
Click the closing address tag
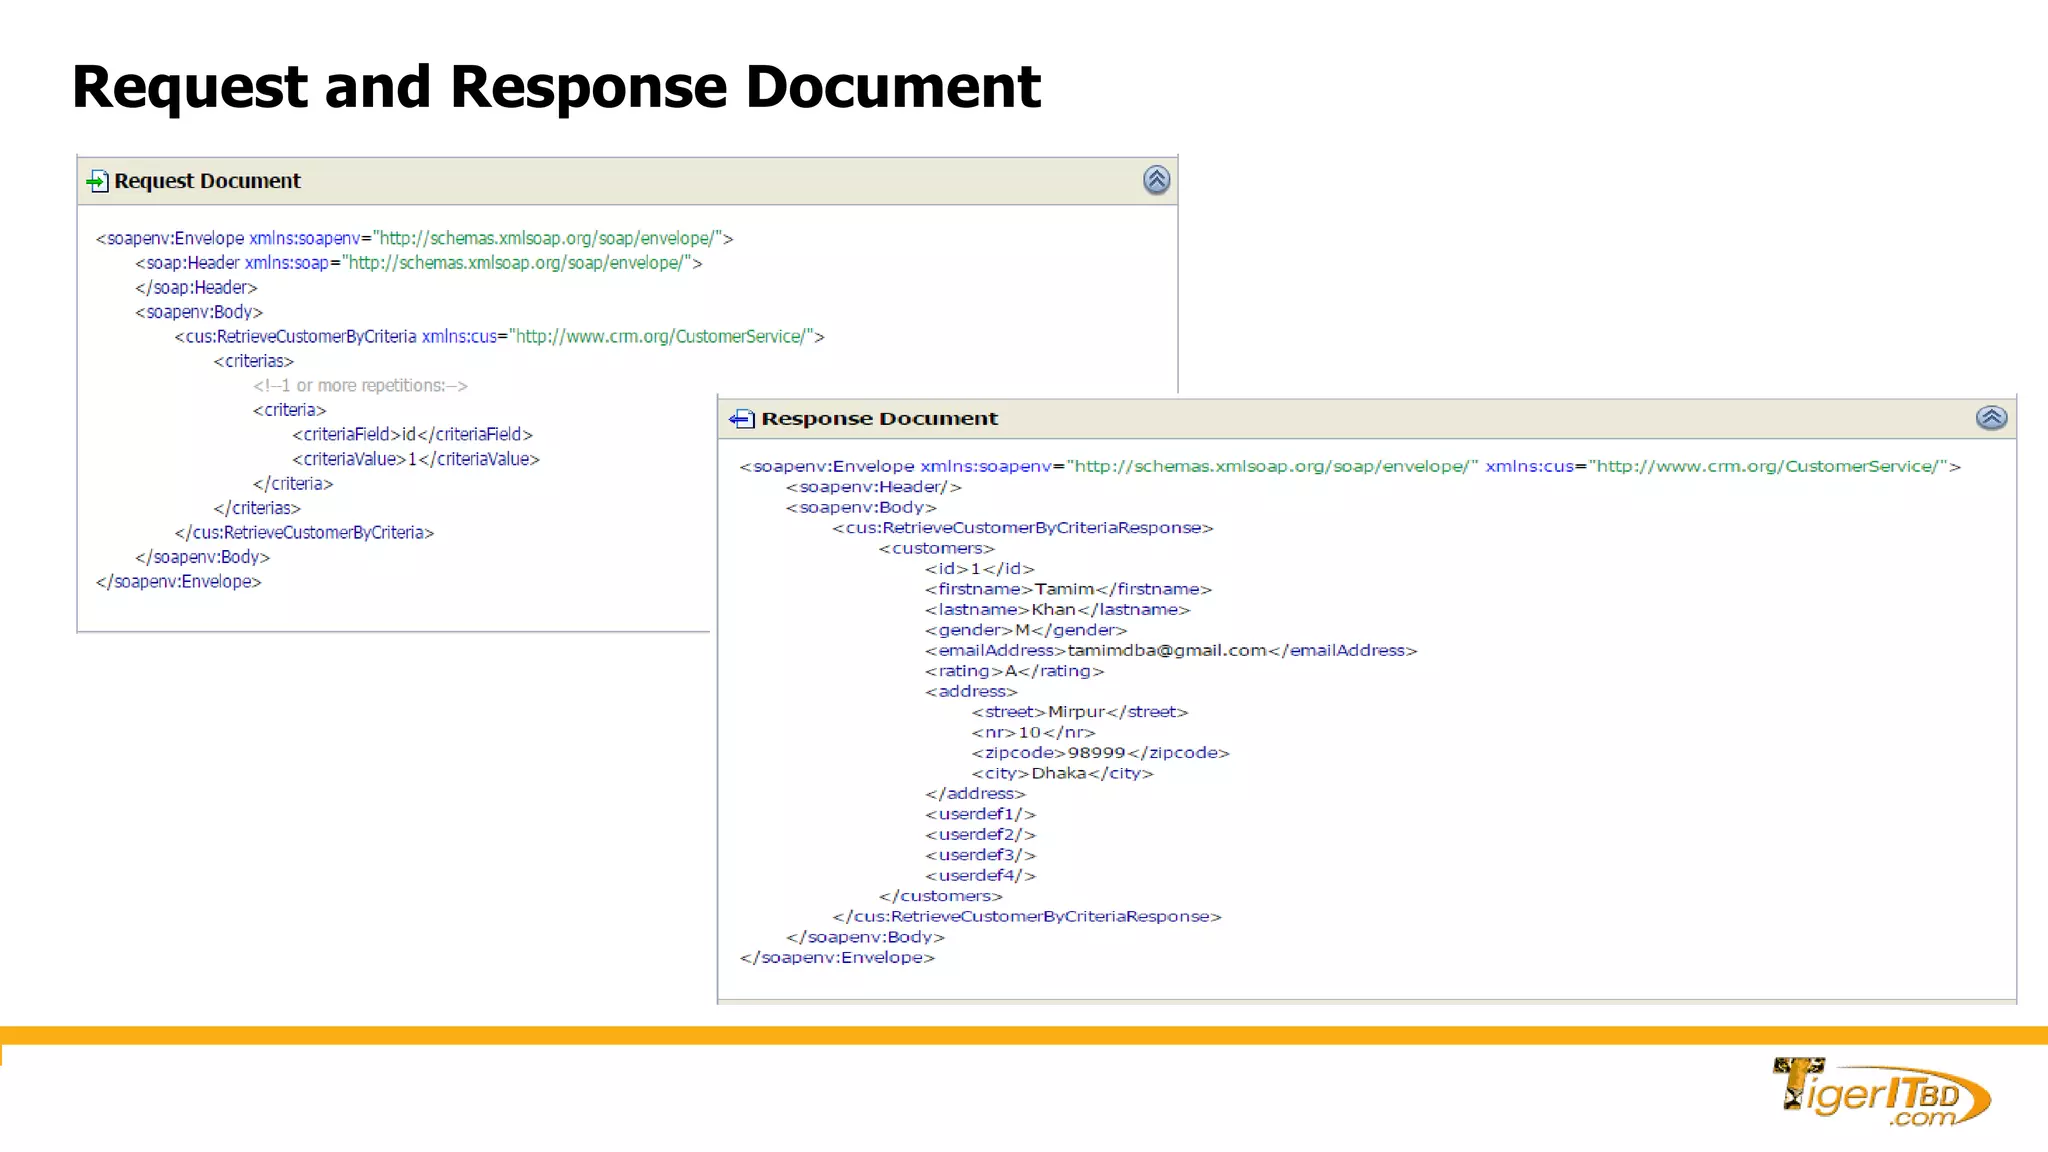tap(975, 794)
